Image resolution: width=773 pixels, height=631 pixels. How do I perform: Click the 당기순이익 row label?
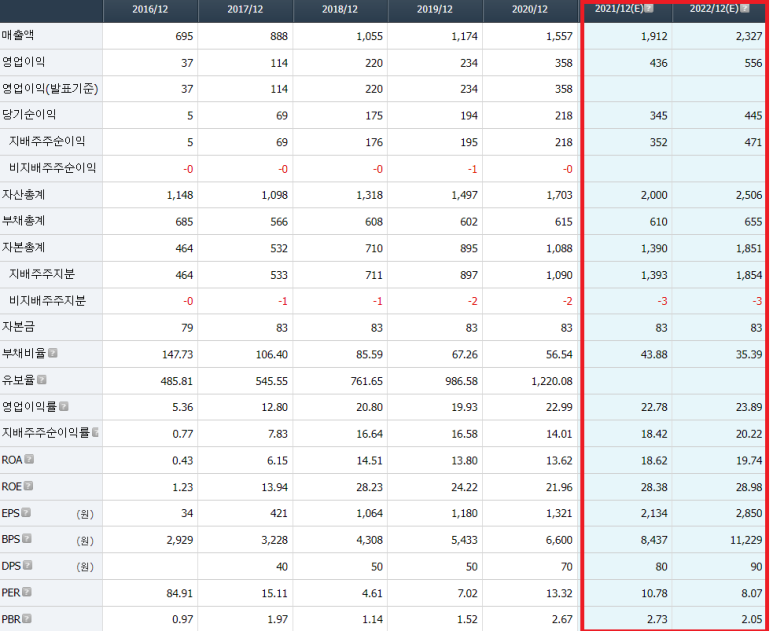(x=29, y=115)
